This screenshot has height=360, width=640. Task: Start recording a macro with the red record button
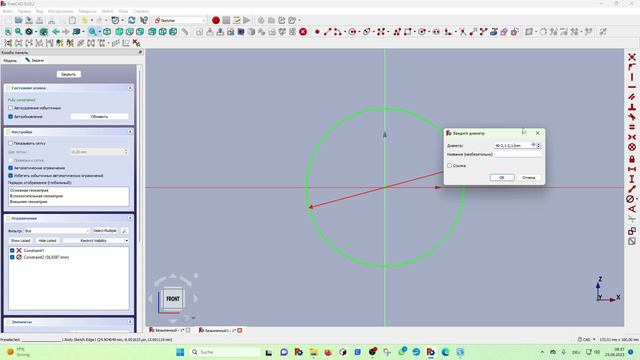[x=216, y=20]
